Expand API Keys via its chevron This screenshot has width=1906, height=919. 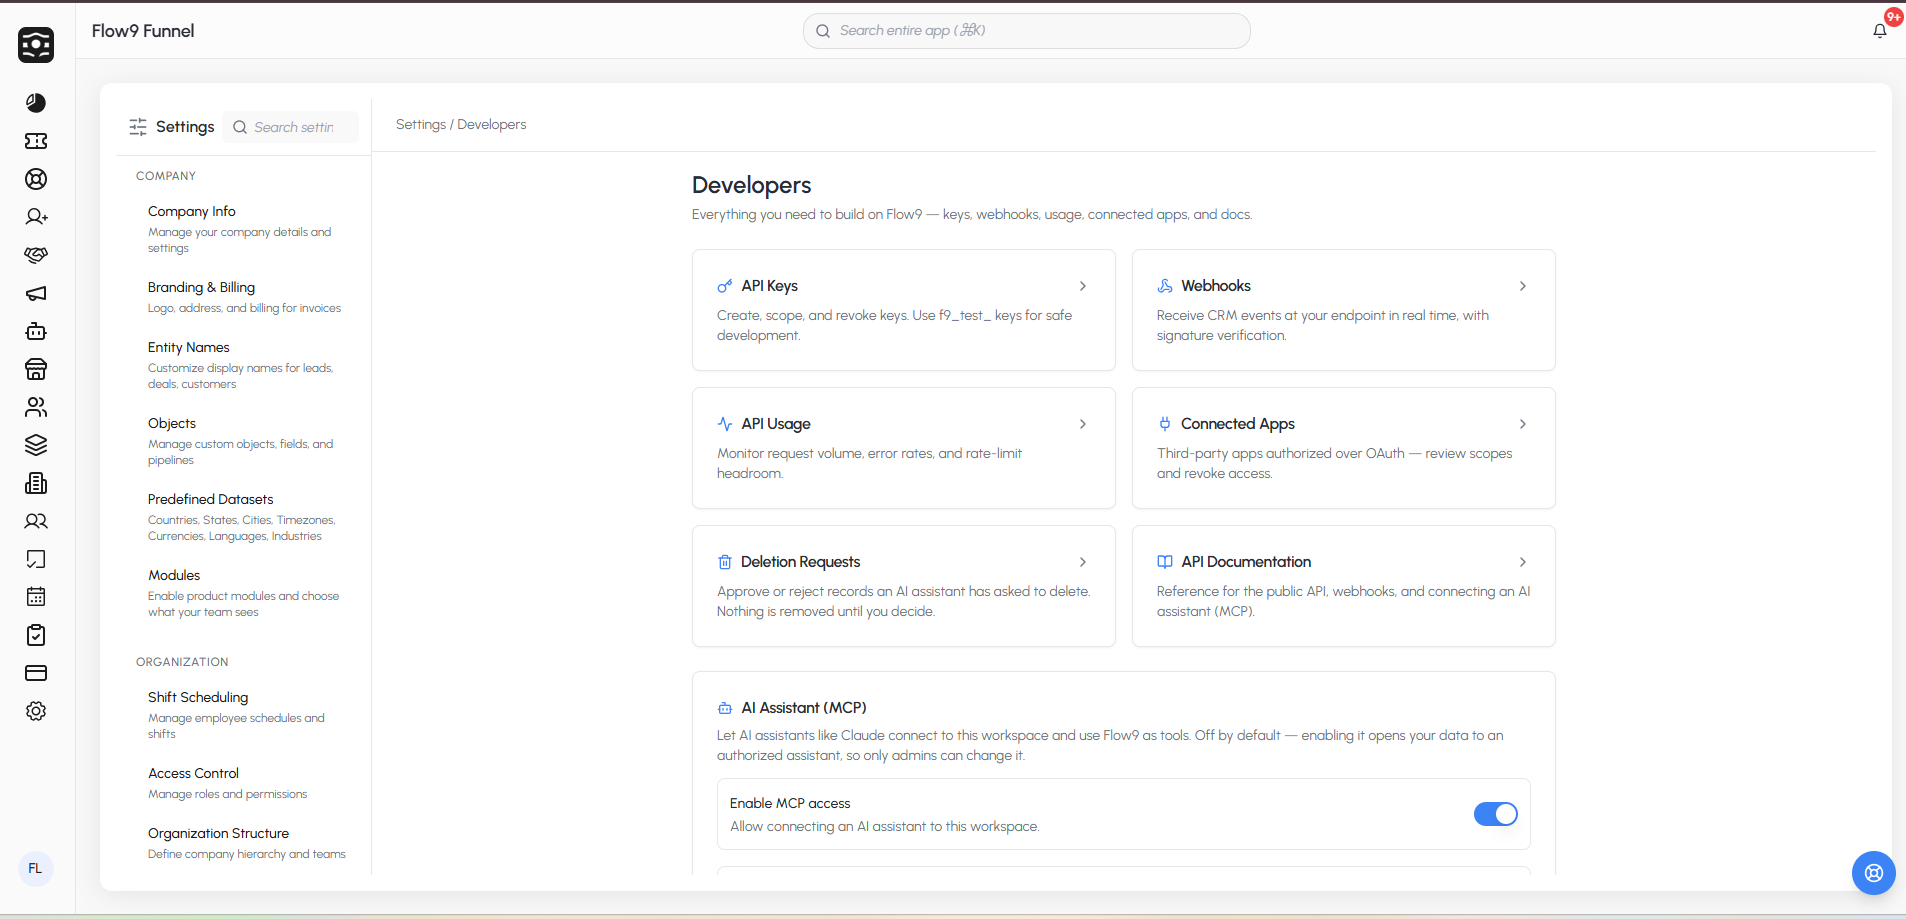coord(1083,286)
